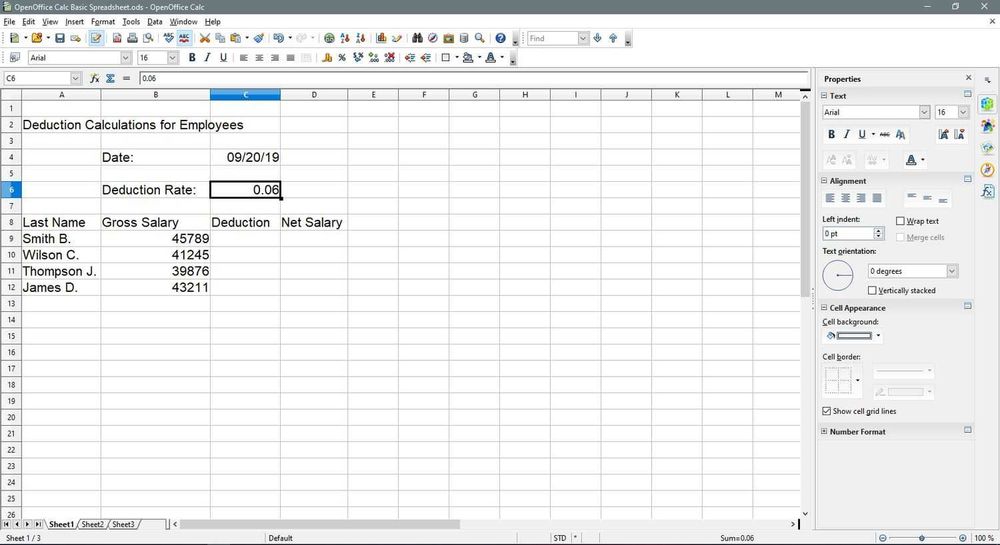This screenshot has width=1000, height=545.
Task: Click STD selection mode in status bar
Action: [x=559, y=538]
